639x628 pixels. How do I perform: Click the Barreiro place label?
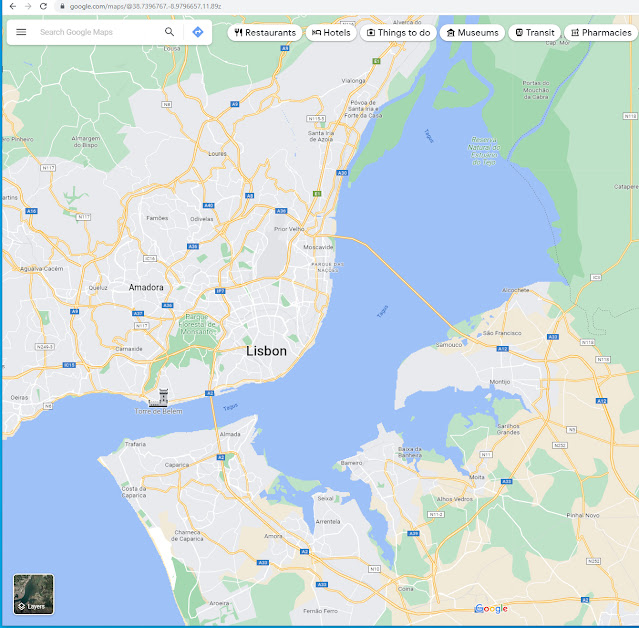coord(351,463)
